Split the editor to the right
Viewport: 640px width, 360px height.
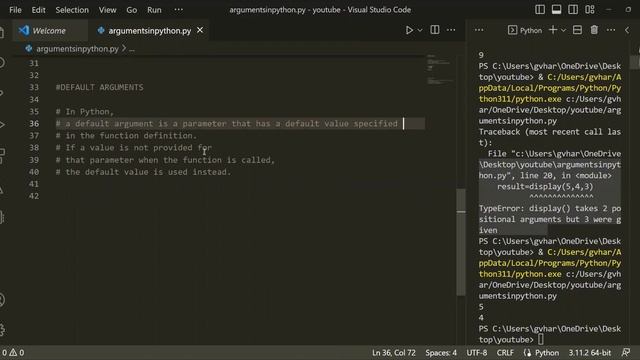pyautogui.click(x=435, y=30)
